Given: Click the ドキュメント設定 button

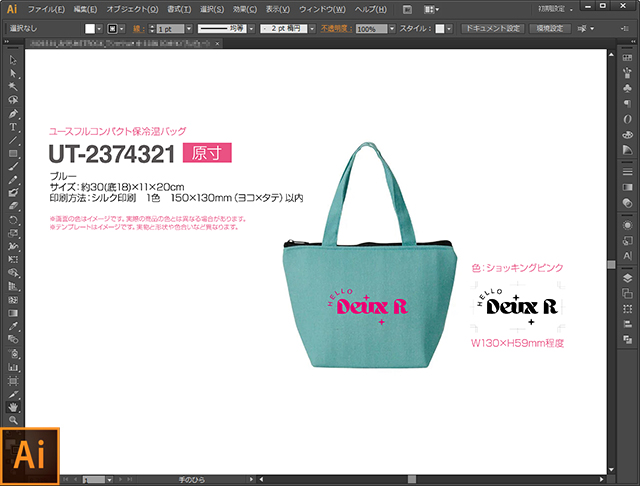Looking at the screenshot, I should (x=492, y=30).
